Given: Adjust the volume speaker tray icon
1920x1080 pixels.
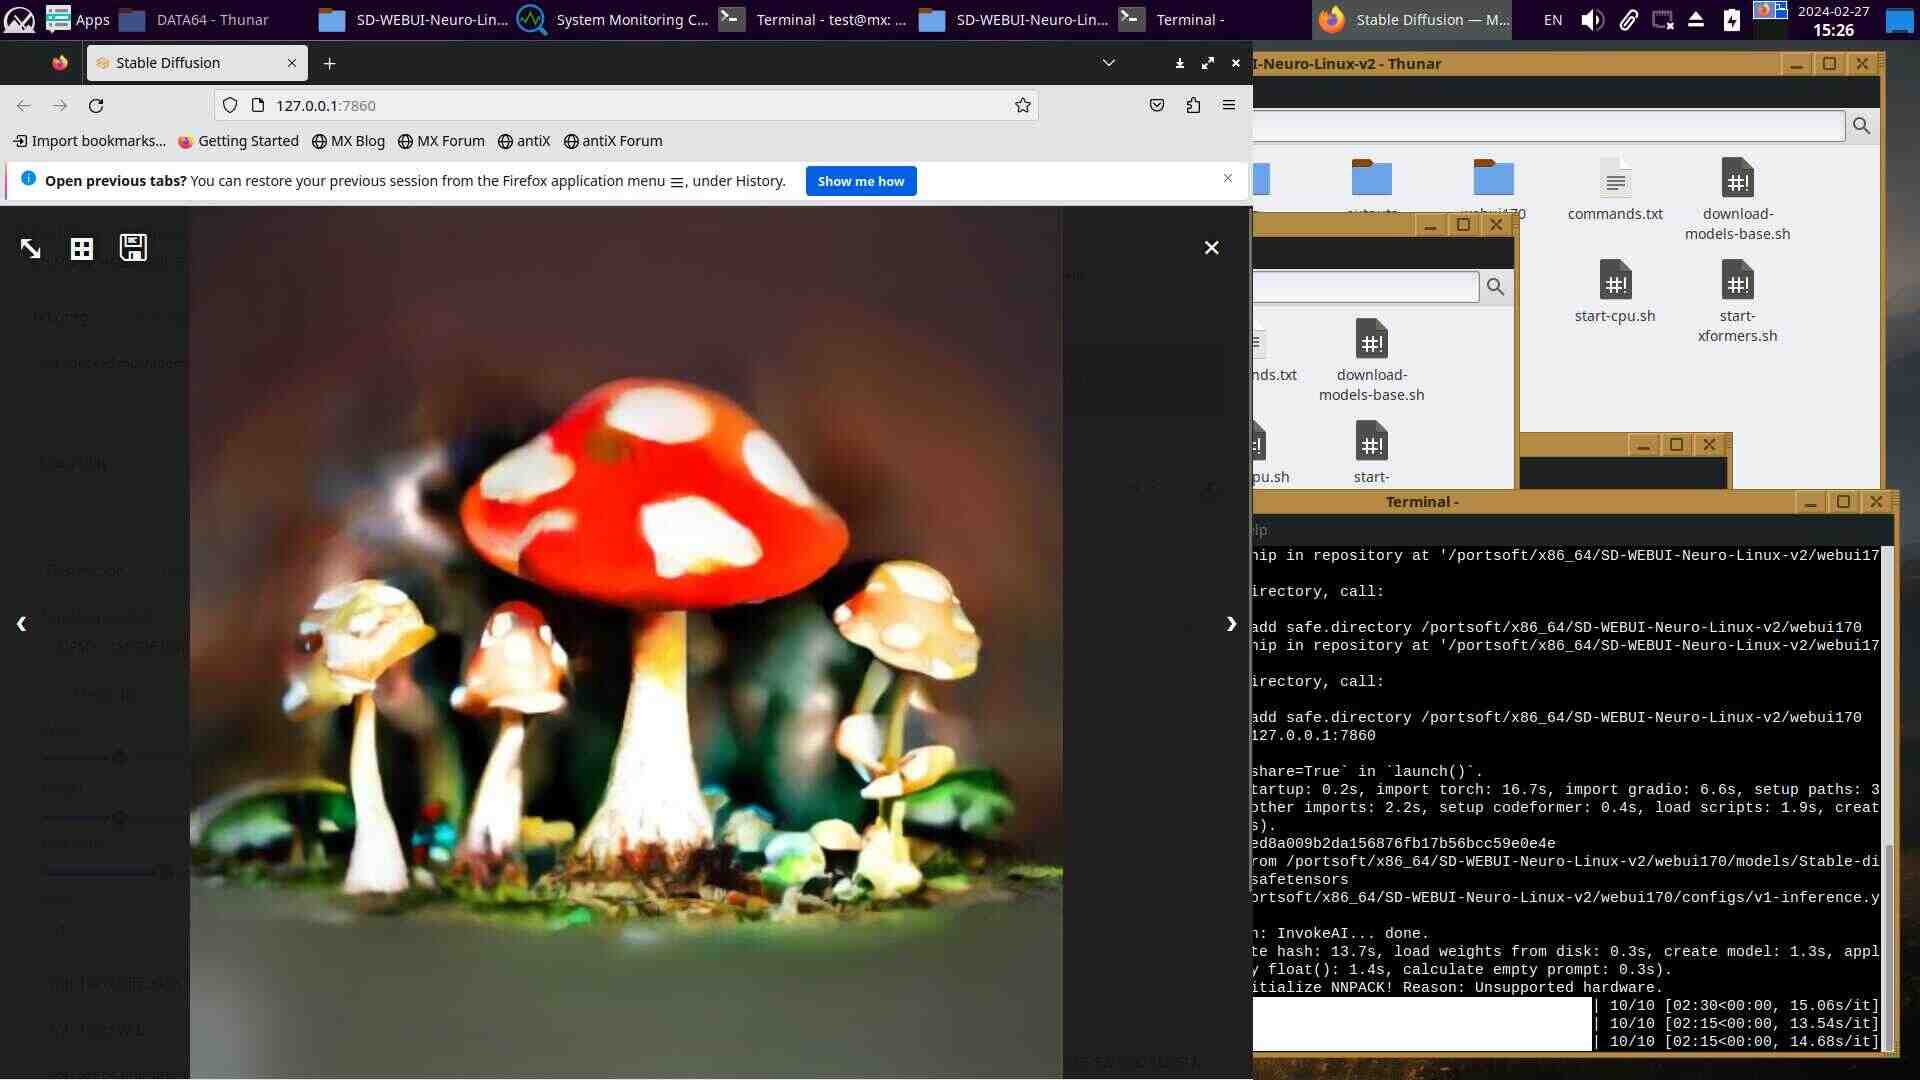Looking at the screenshot, I should pos(1592,19).
